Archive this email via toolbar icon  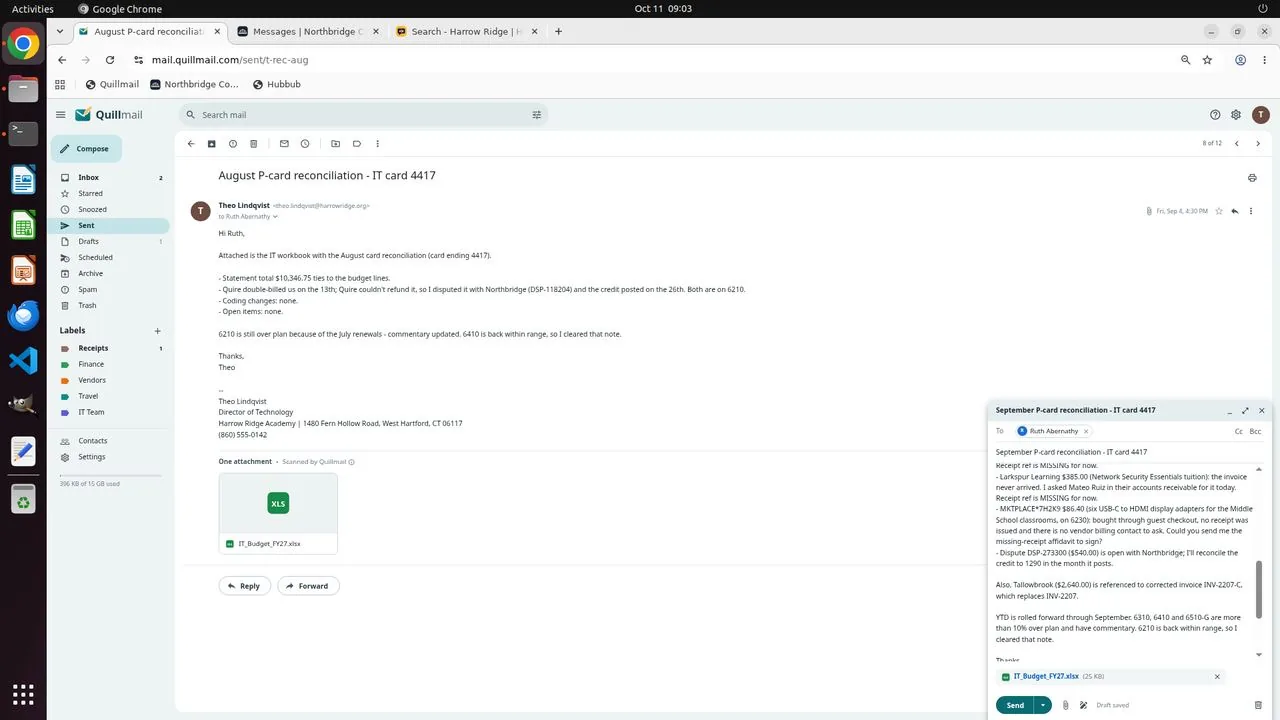point(212,144)
